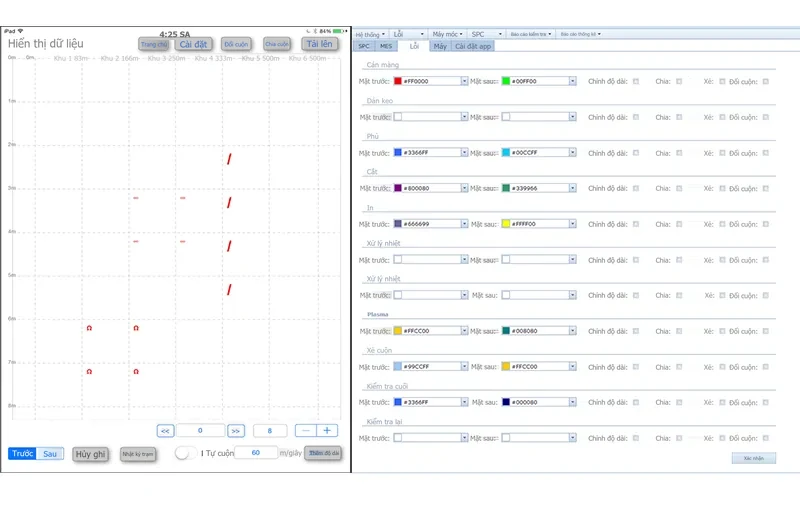The height and width of the screenshot is (510, 800).
Task: Click the Hủy ghi button
Action: pos(90,454)
